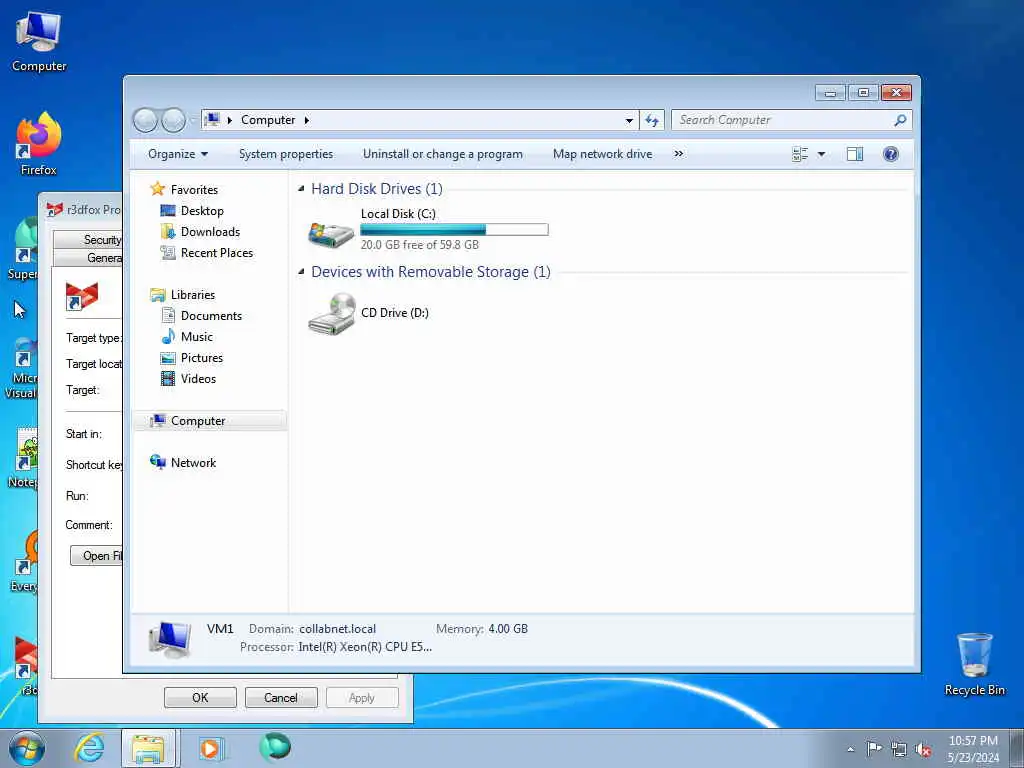Toggle the preview pane button
Image resolution: width=1024 pixels, height=768 pixels.
point(855,154)
